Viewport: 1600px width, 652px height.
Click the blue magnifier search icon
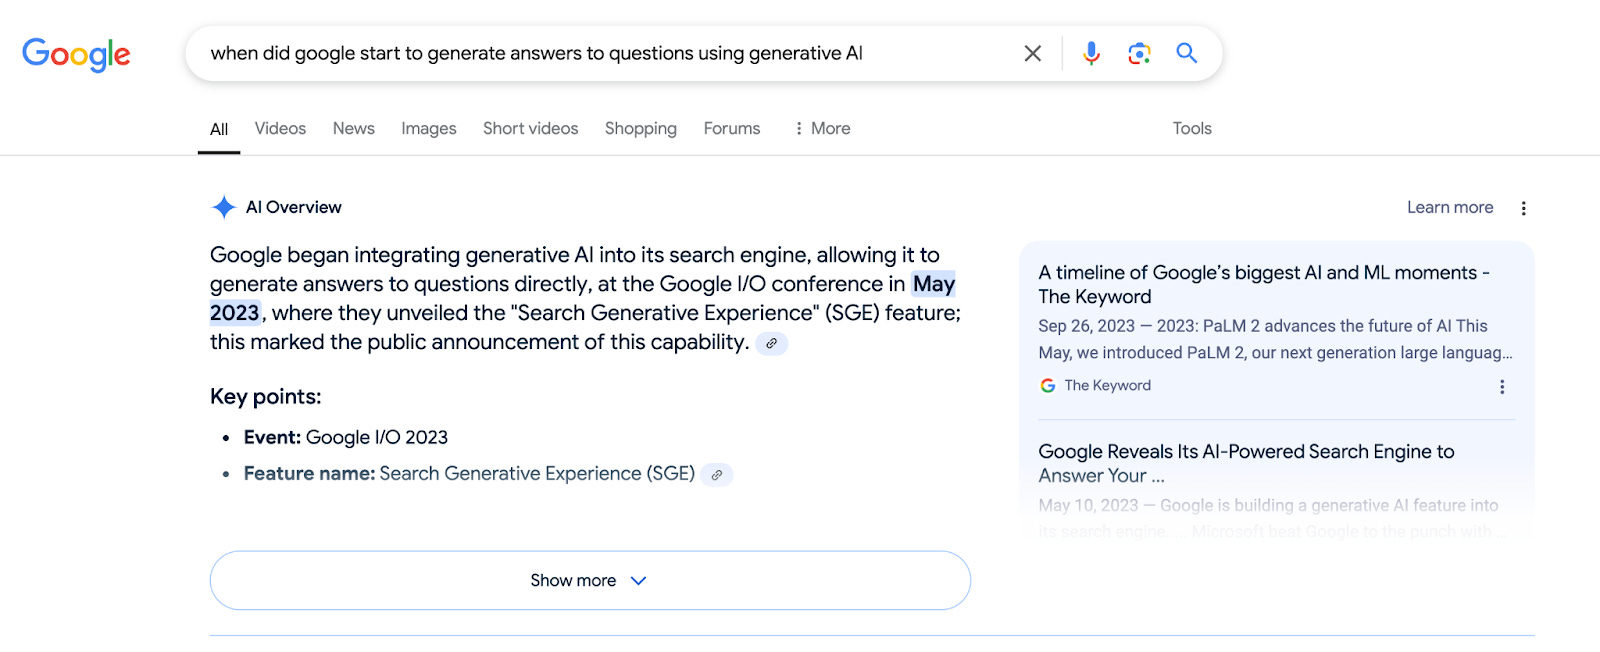(1187, 53)
